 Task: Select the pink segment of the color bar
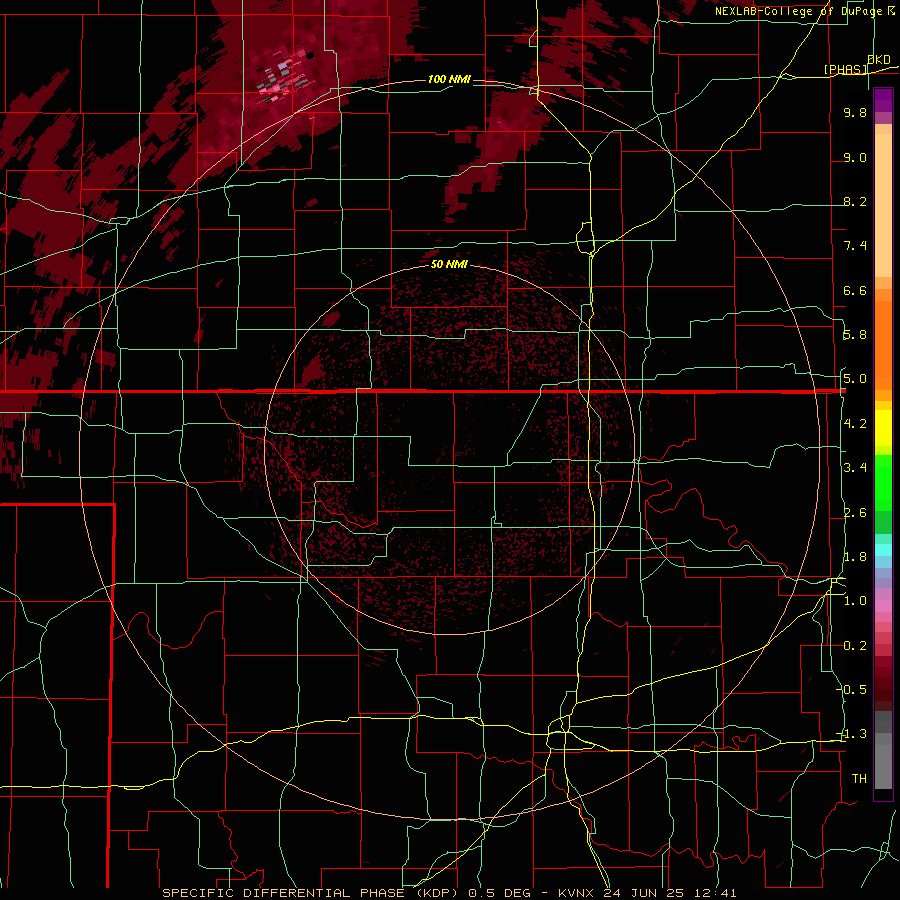pos(883,605)
